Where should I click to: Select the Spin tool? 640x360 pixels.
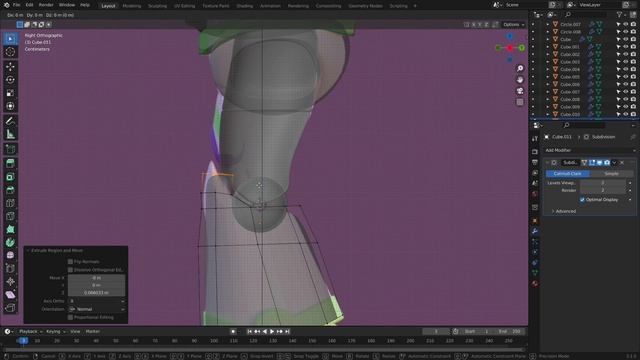(x=10, y=242)
